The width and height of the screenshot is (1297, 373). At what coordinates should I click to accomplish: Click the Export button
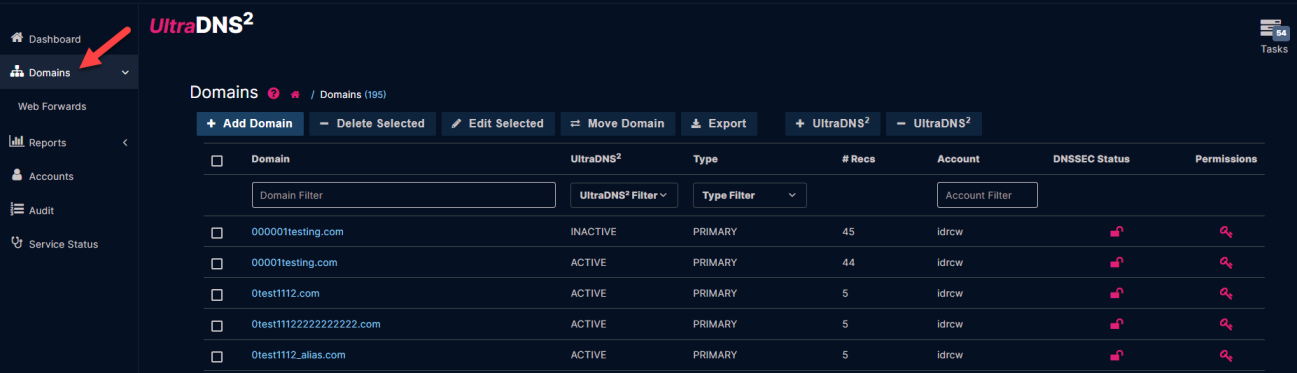[x=719, y=123]
